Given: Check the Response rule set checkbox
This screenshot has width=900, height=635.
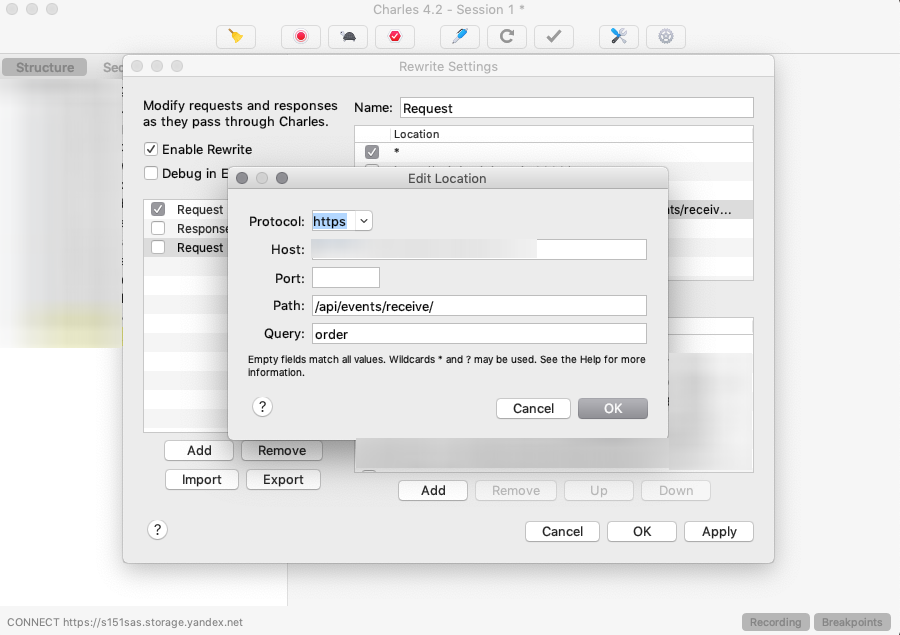Looking at the screenshot, I should pos(158,228).
